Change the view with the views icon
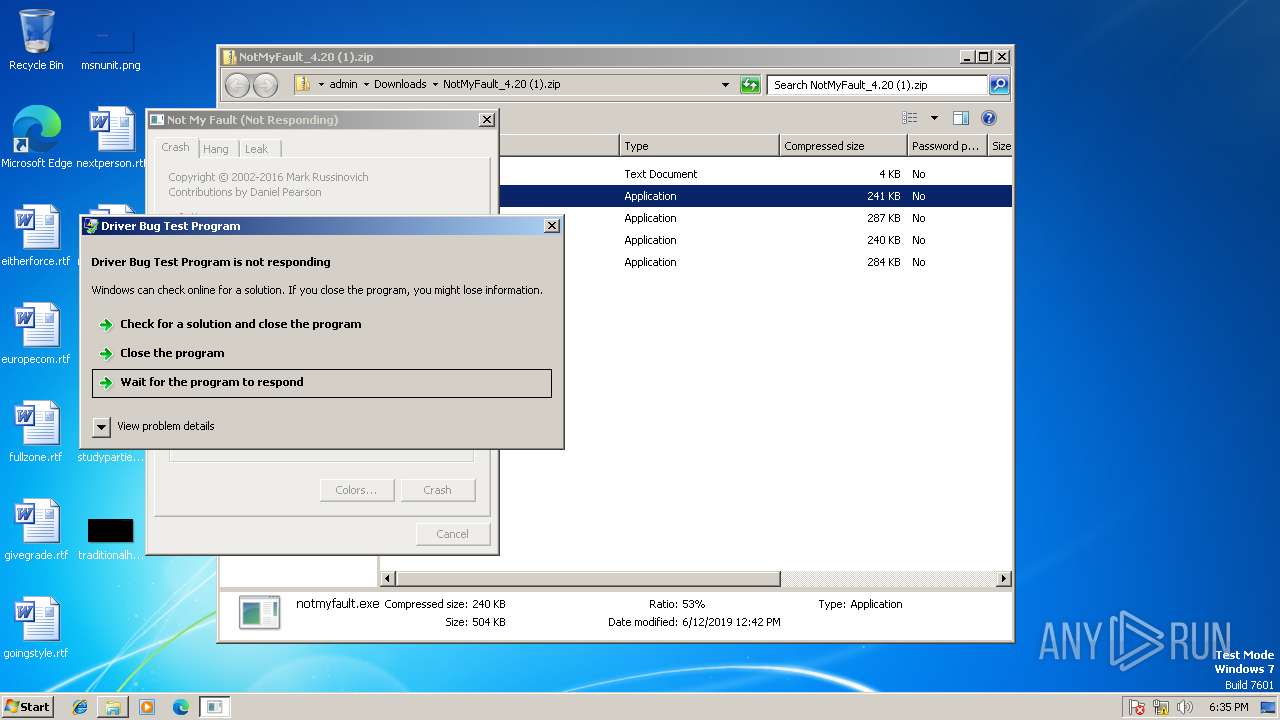Image resolution: width=1280 pixels, height=720 pixels. coord(909,118)
